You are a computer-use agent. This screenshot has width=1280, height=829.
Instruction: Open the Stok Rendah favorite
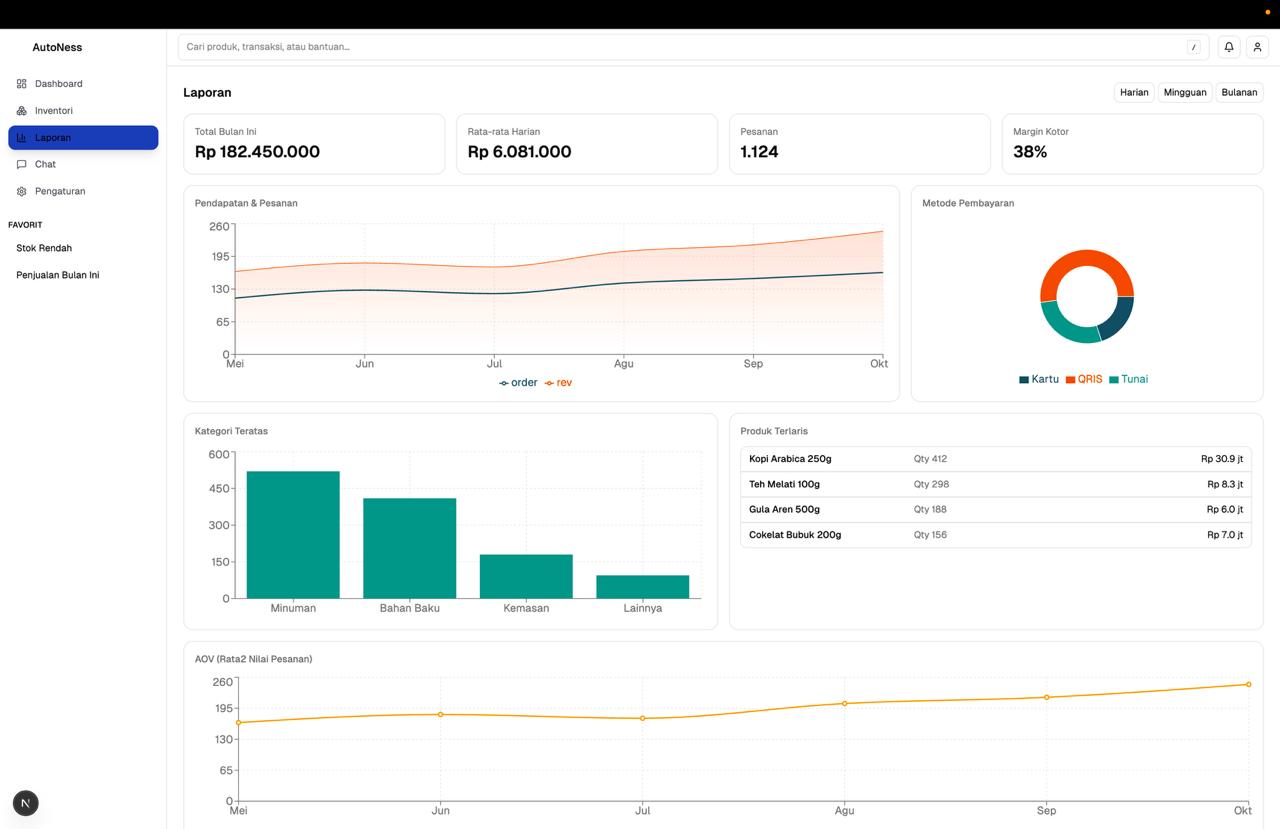(44, 248)
